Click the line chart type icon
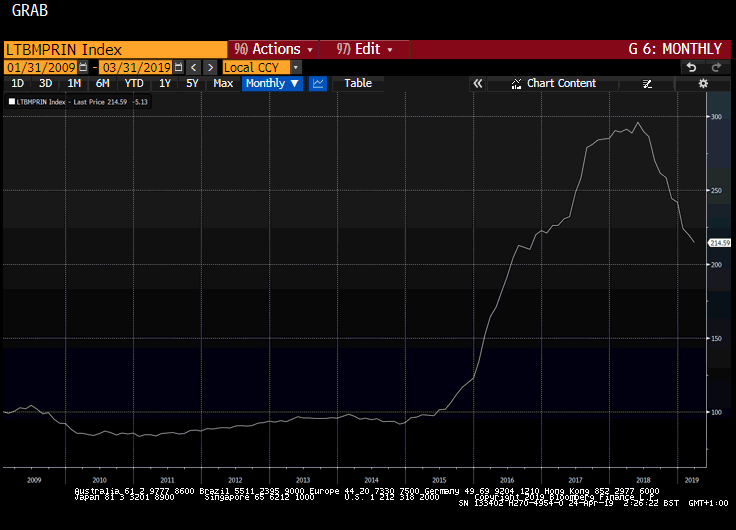The image size is (736, 530). [318, 84]
